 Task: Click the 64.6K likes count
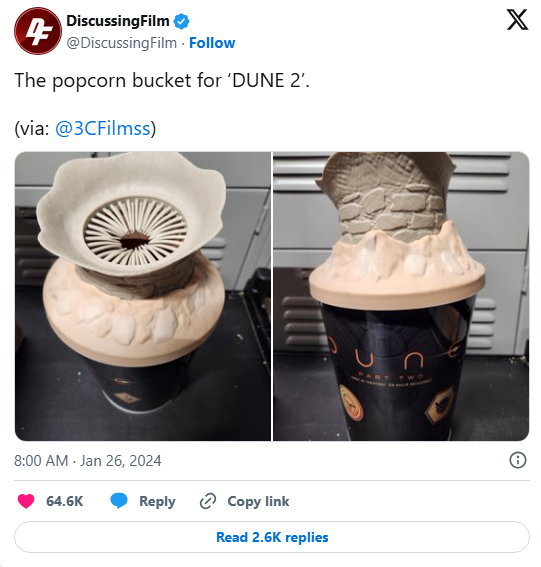(x=65, y=502)
